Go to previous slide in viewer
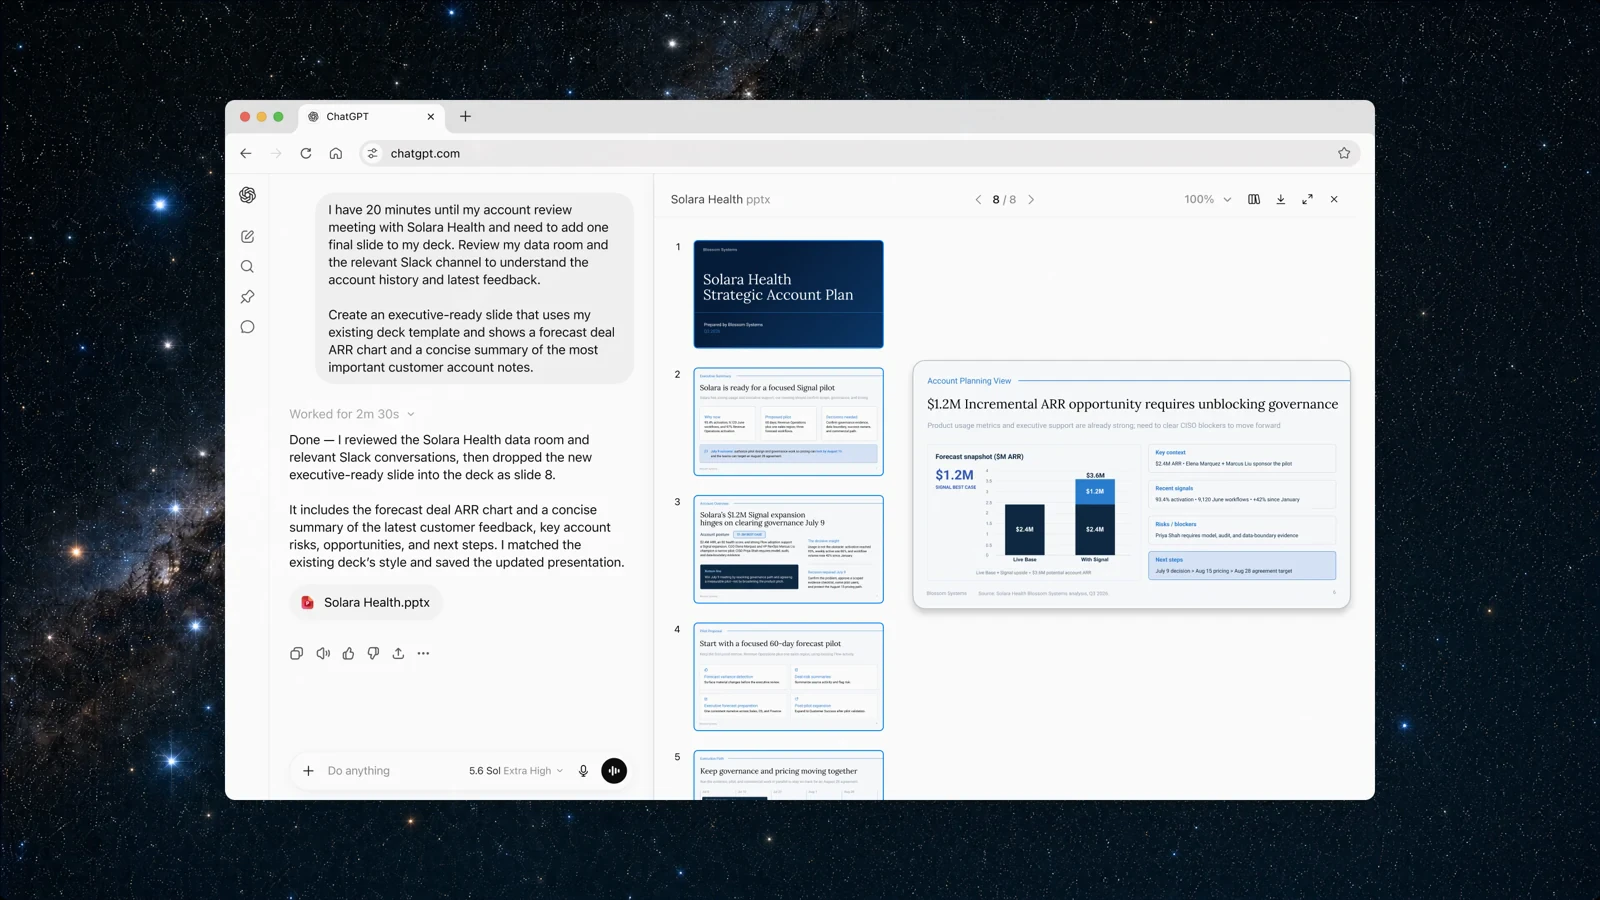The image size is (1600, 900). 978,200
